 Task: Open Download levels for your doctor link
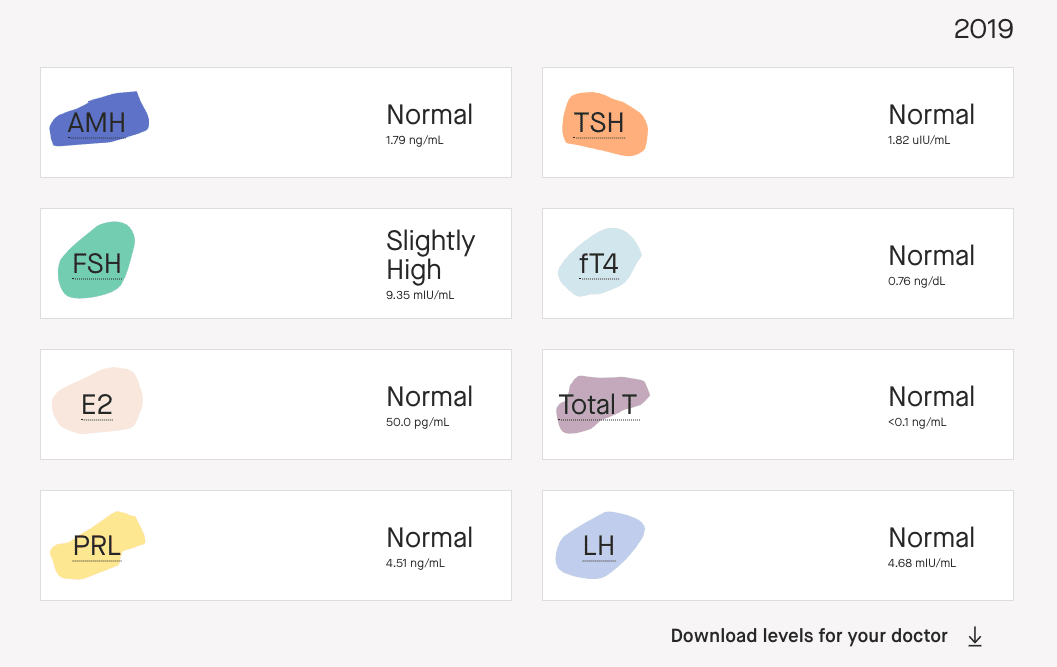pos(809,636)
